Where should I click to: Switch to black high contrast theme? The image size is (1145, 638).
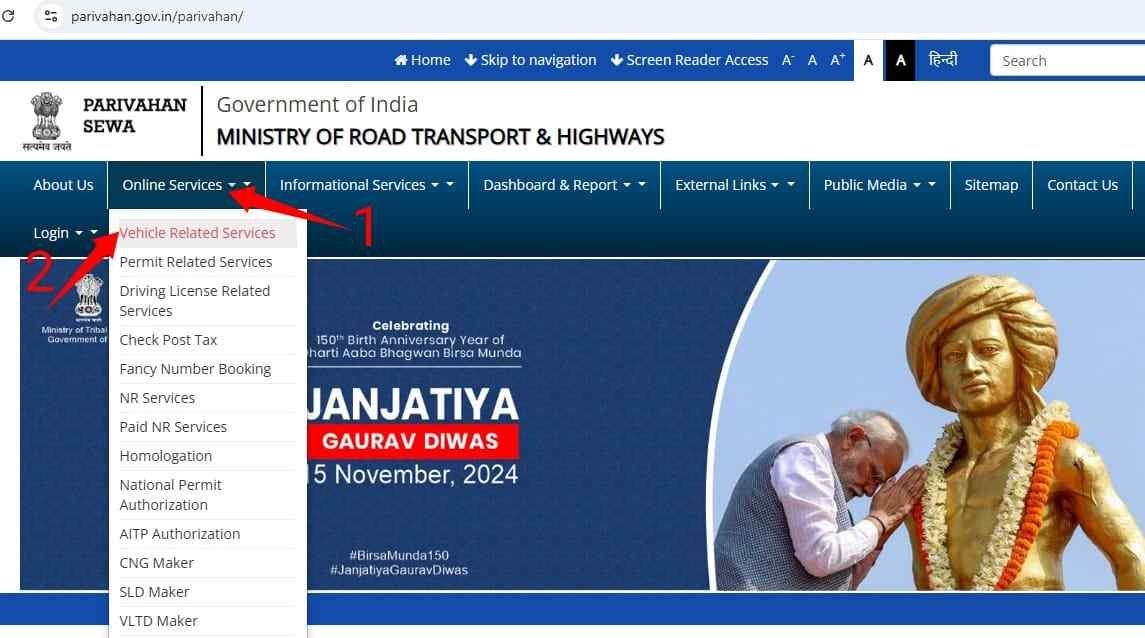(900, 60)
